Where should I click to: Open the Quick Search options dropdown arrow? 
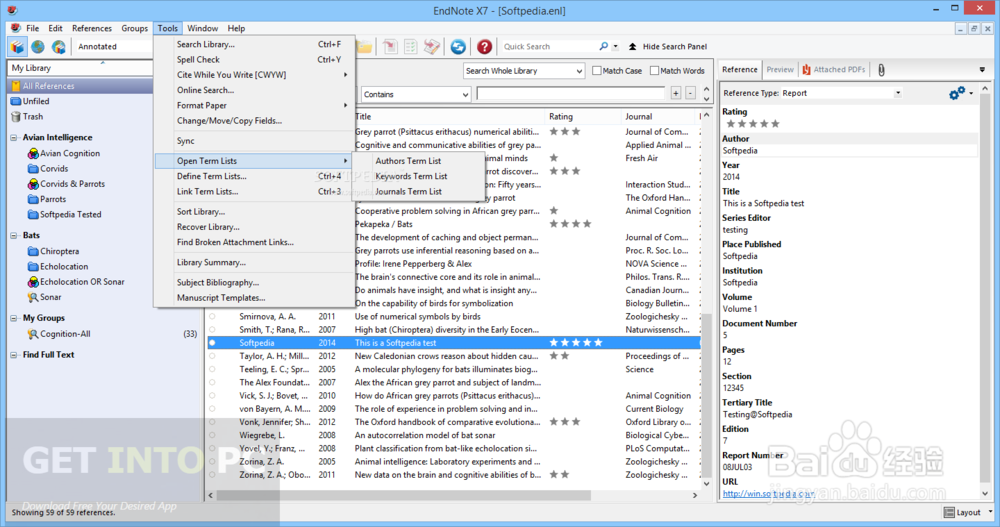615,47
